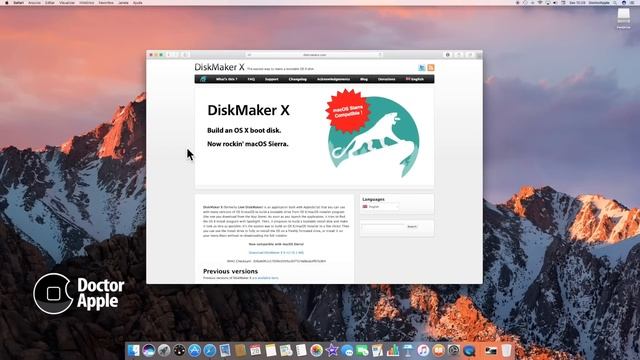Click Safari's back navigation button
This screenshot has width=640, height=360.
pyautogui.click(x=169, y=55)
